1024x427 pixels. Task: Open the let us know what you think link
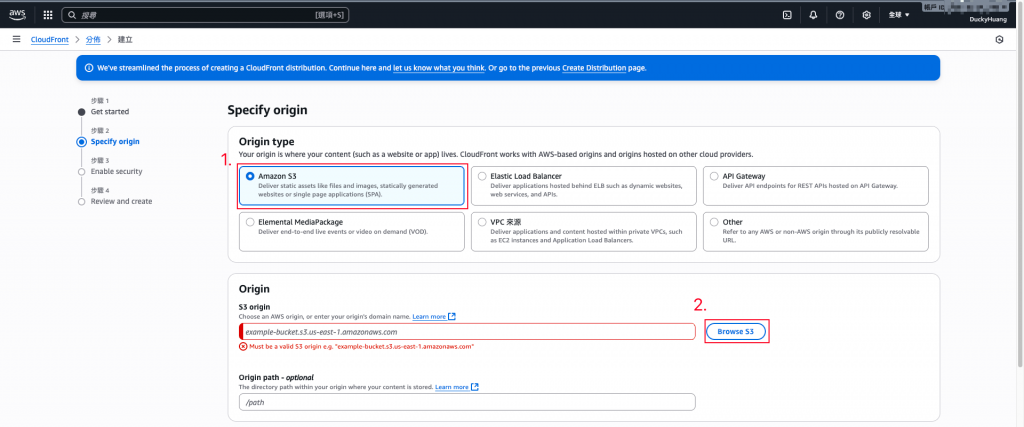click(439, 68)
